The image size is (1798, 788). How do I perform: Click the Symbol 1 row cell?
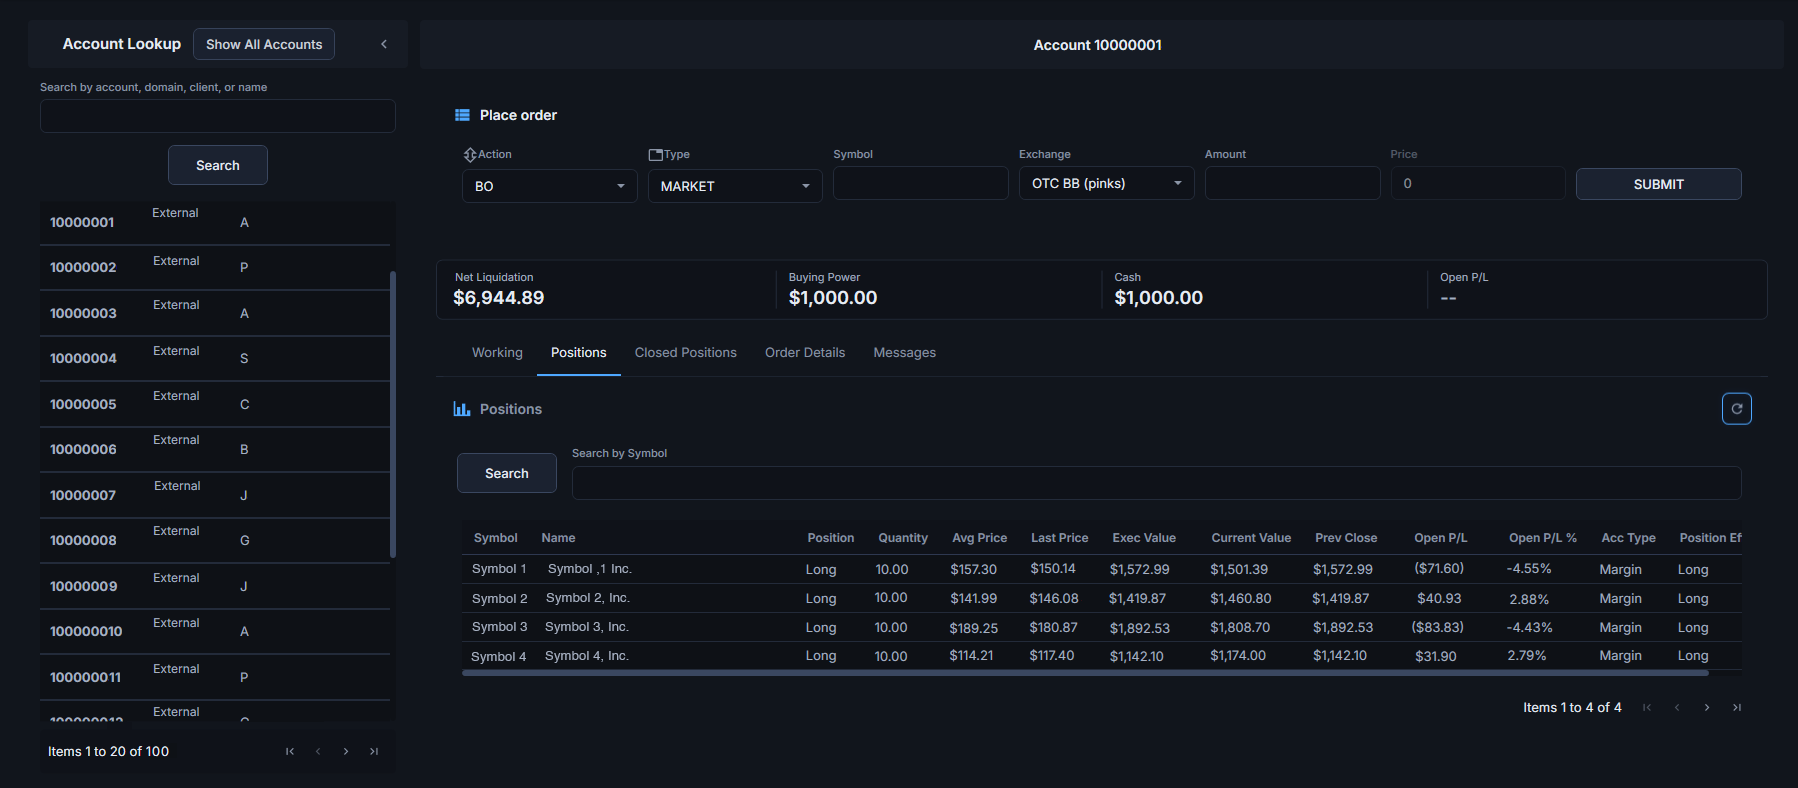(x=499, y=569)
